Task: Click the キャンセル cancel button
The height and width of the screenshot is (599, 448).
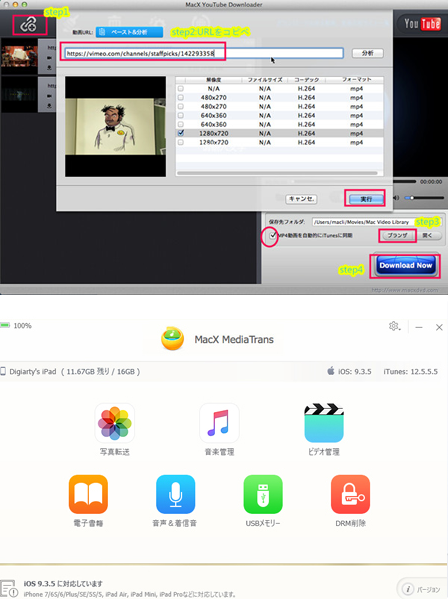Action: [x=301, y=199]
